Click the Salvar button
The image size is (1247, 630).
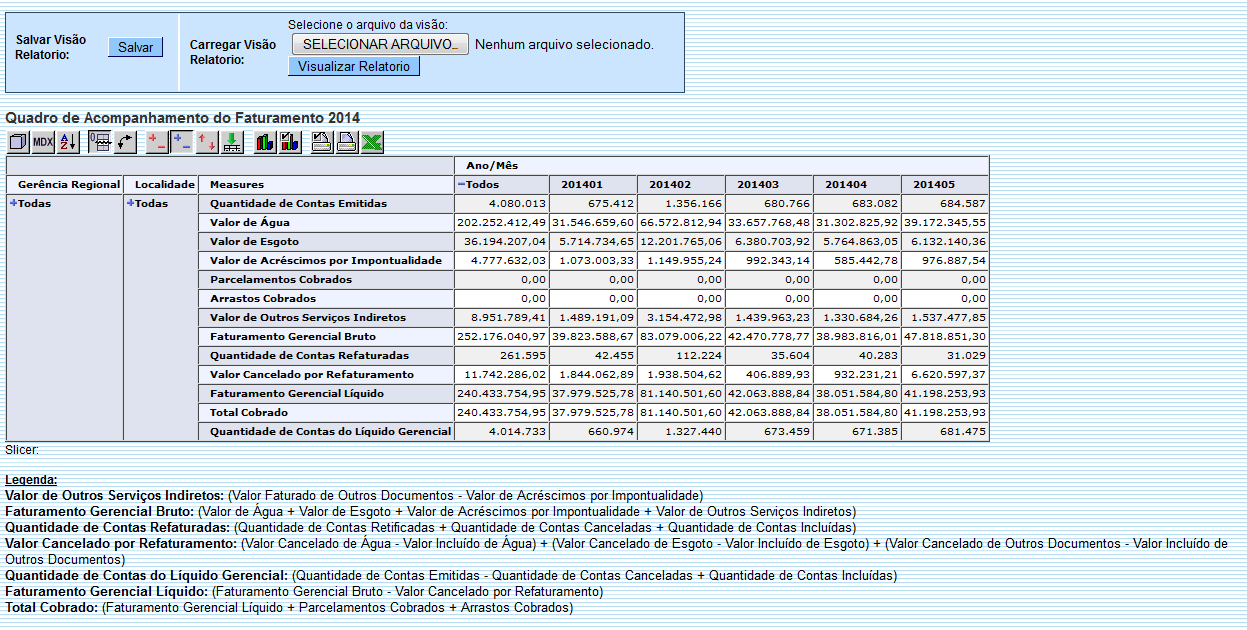click(135, 47)
